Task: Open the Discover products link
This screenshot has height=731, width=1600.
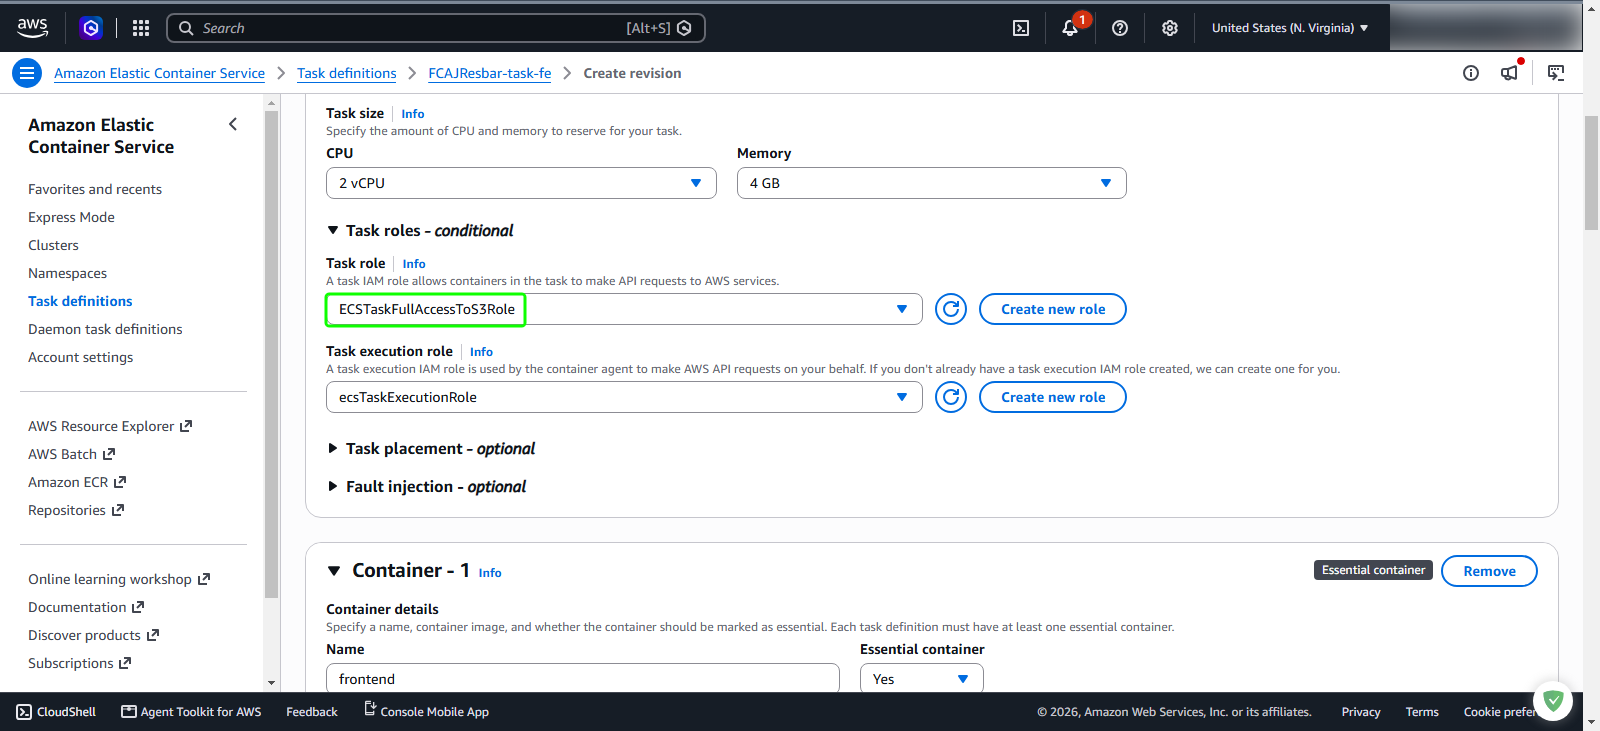Action: pos(93,635)
